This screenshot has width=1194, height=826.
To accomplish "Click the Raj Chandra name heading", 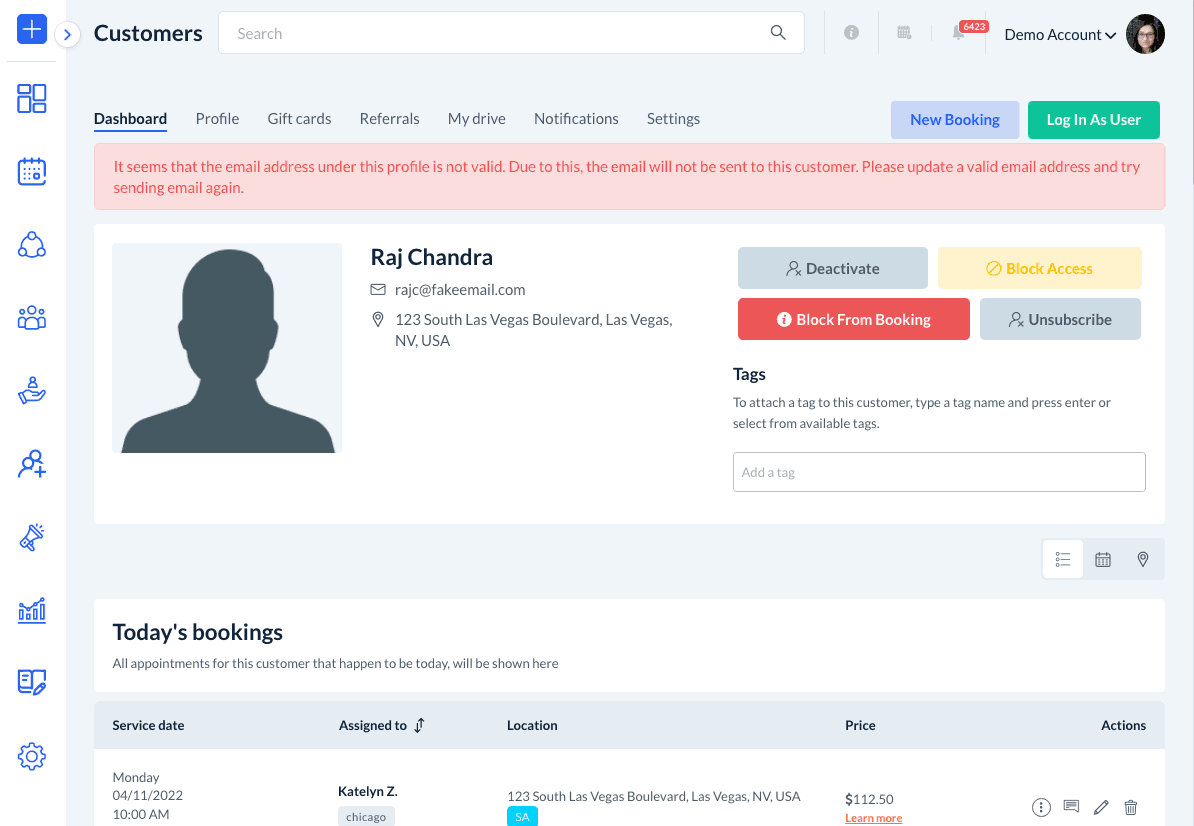I will [432, 257].
